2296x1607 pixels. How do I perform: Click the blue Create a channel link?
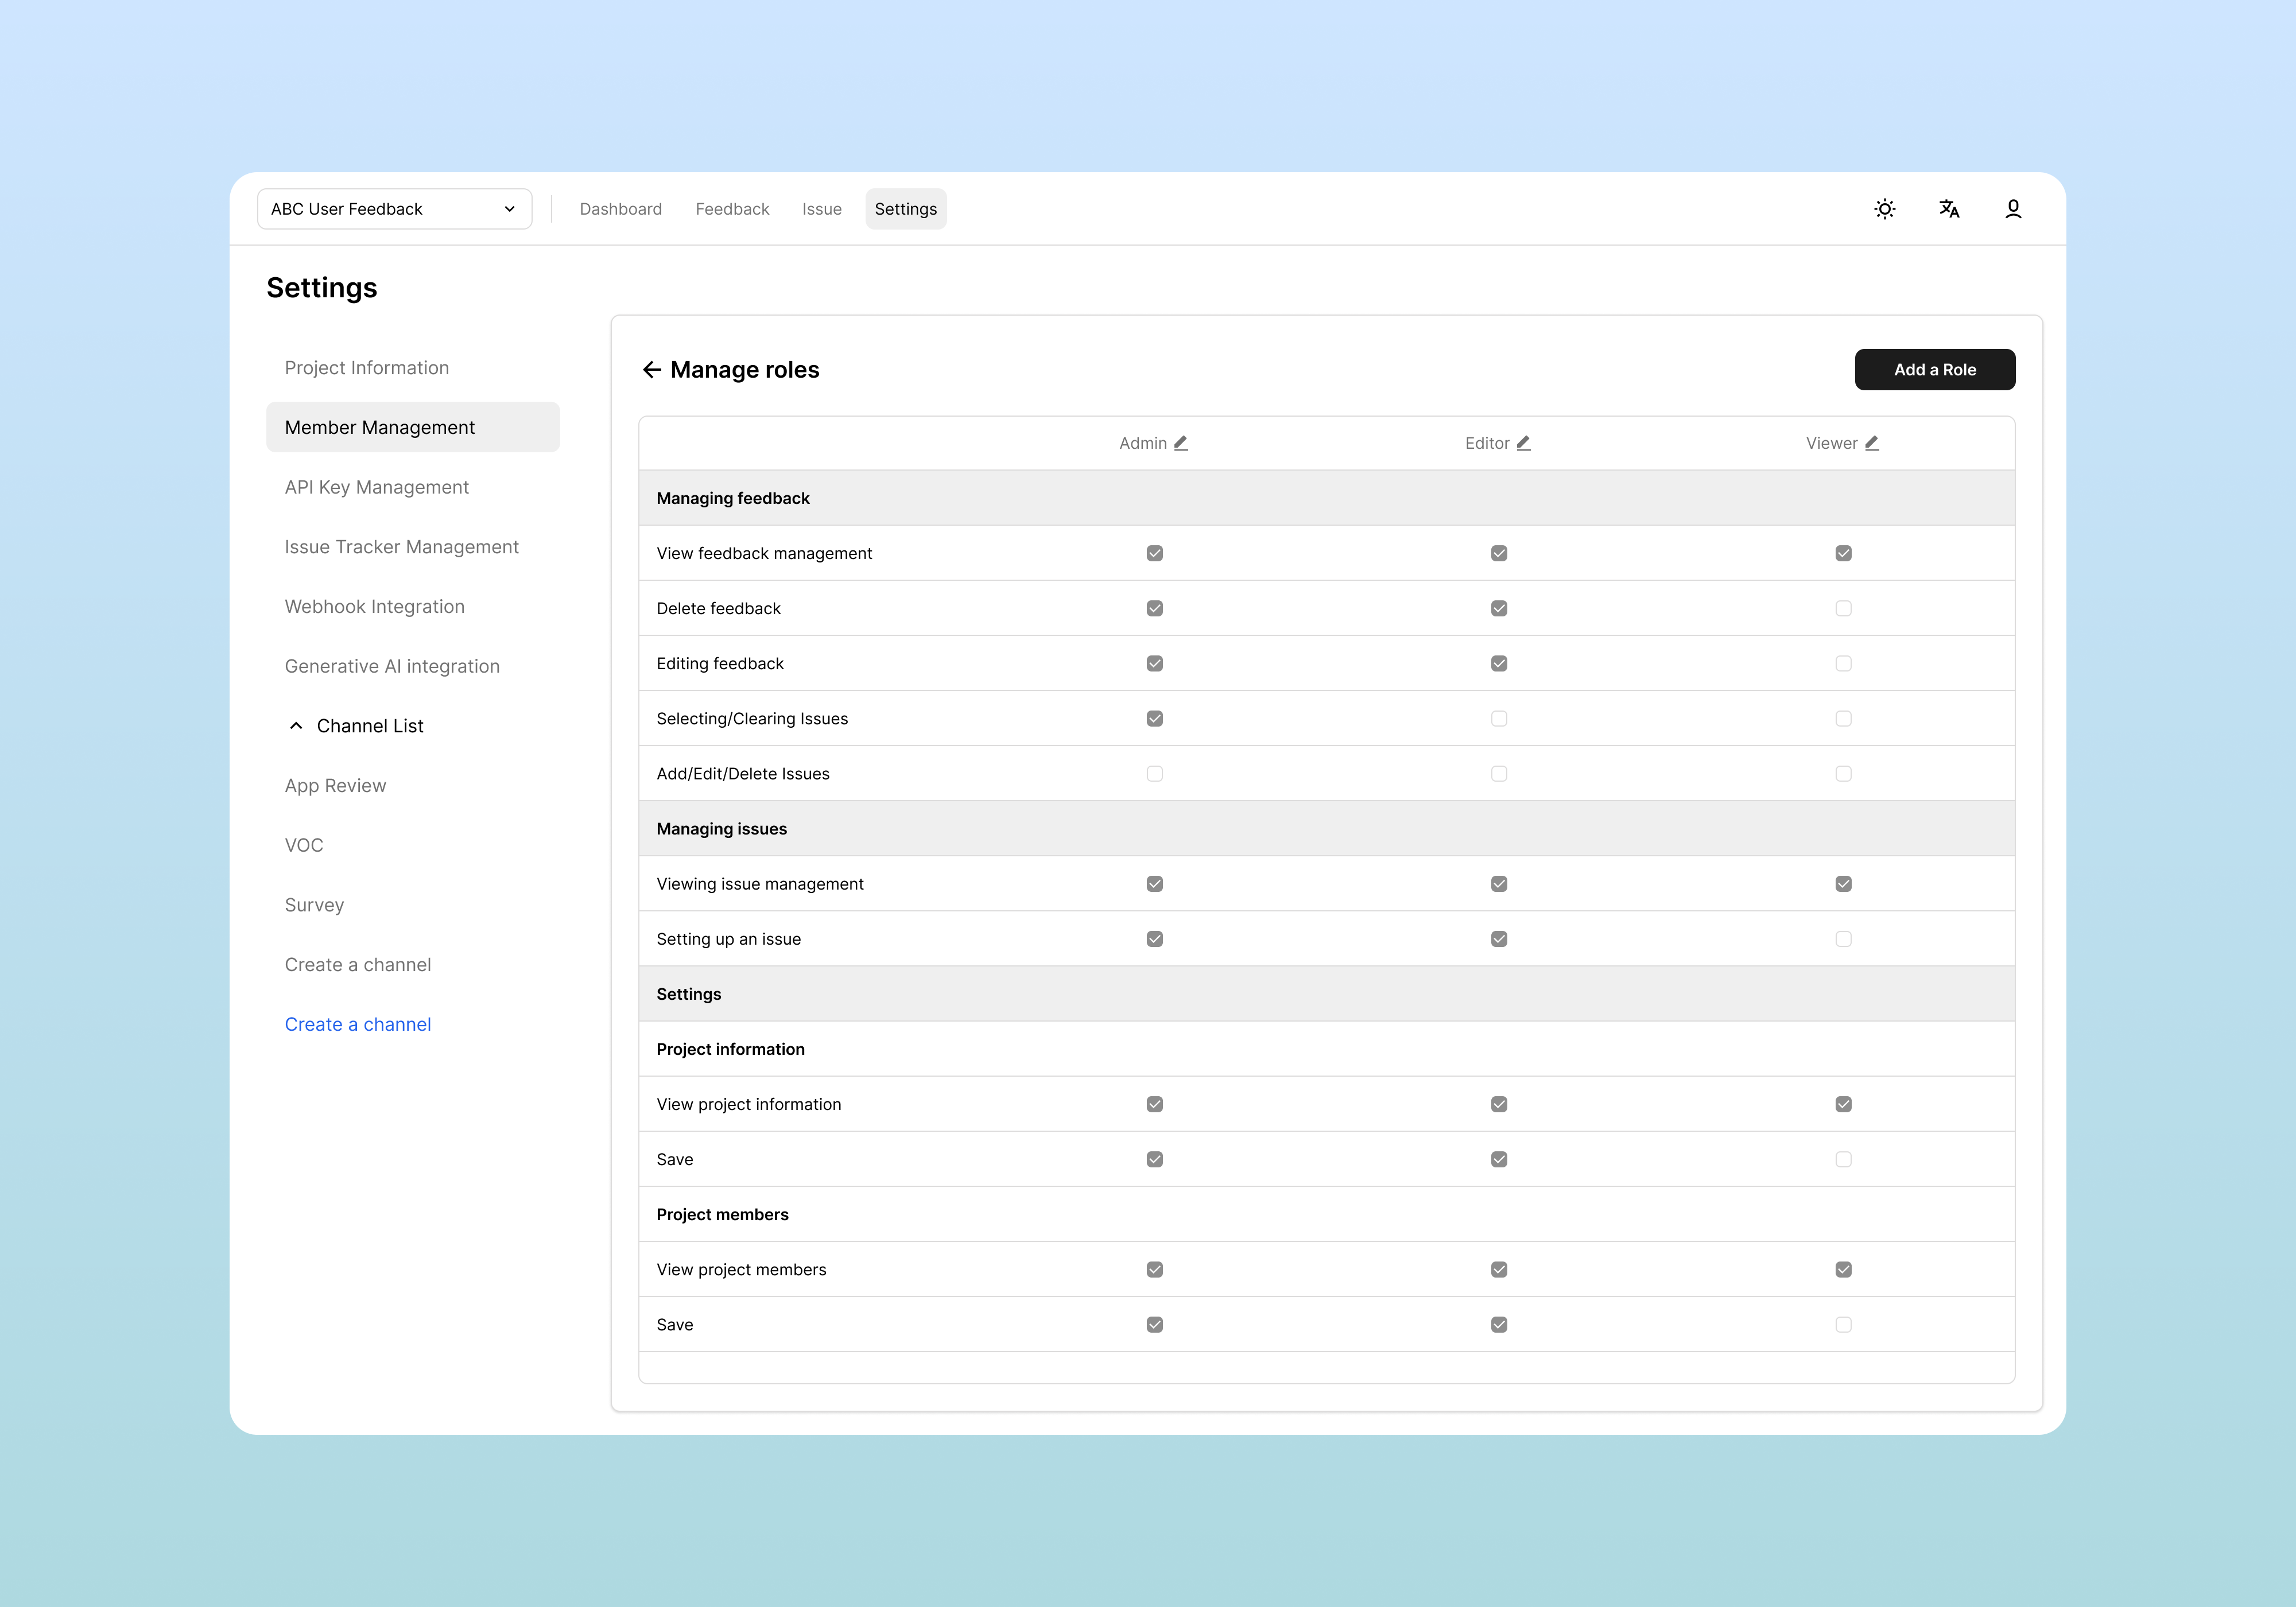pyautogui.click(x=358, y=1024)
